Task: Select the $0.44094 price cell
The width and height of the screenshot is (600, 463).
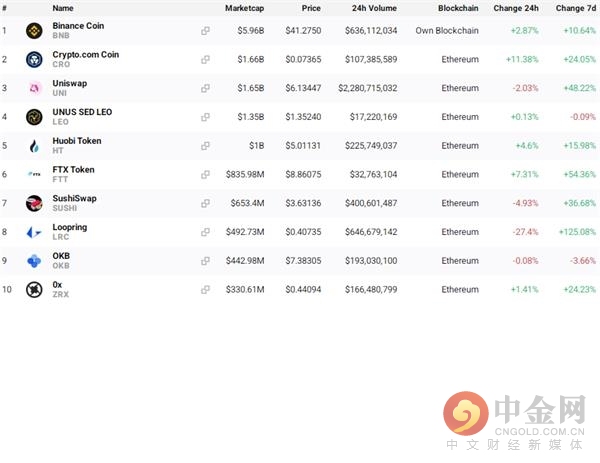Action: pos(303,289)
